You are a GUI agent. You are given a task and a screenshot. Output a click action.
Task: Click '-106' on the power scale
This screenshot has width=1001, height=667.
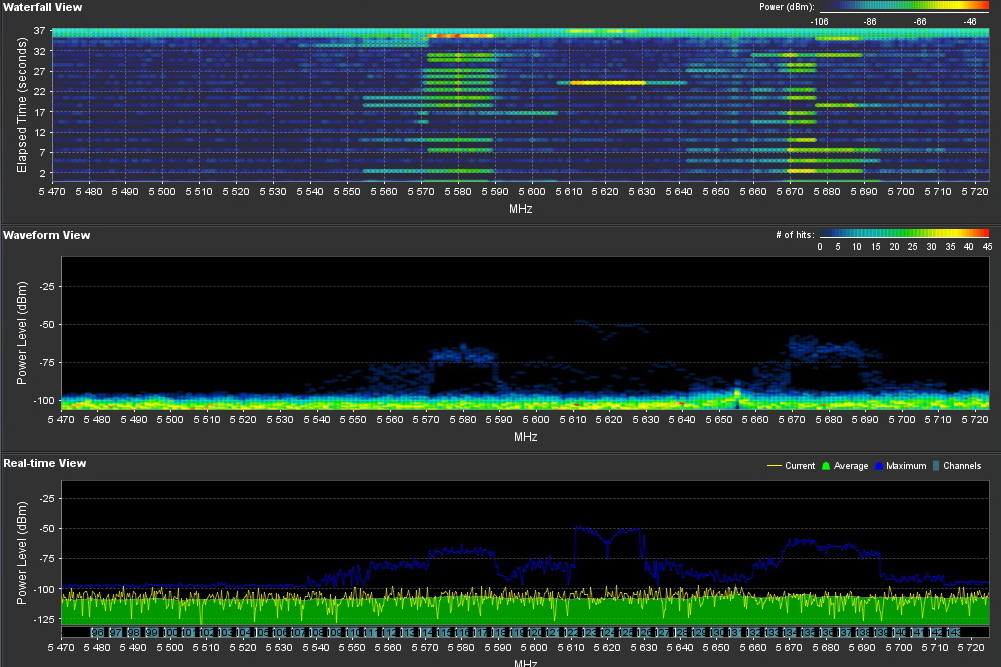coord(819,22)
